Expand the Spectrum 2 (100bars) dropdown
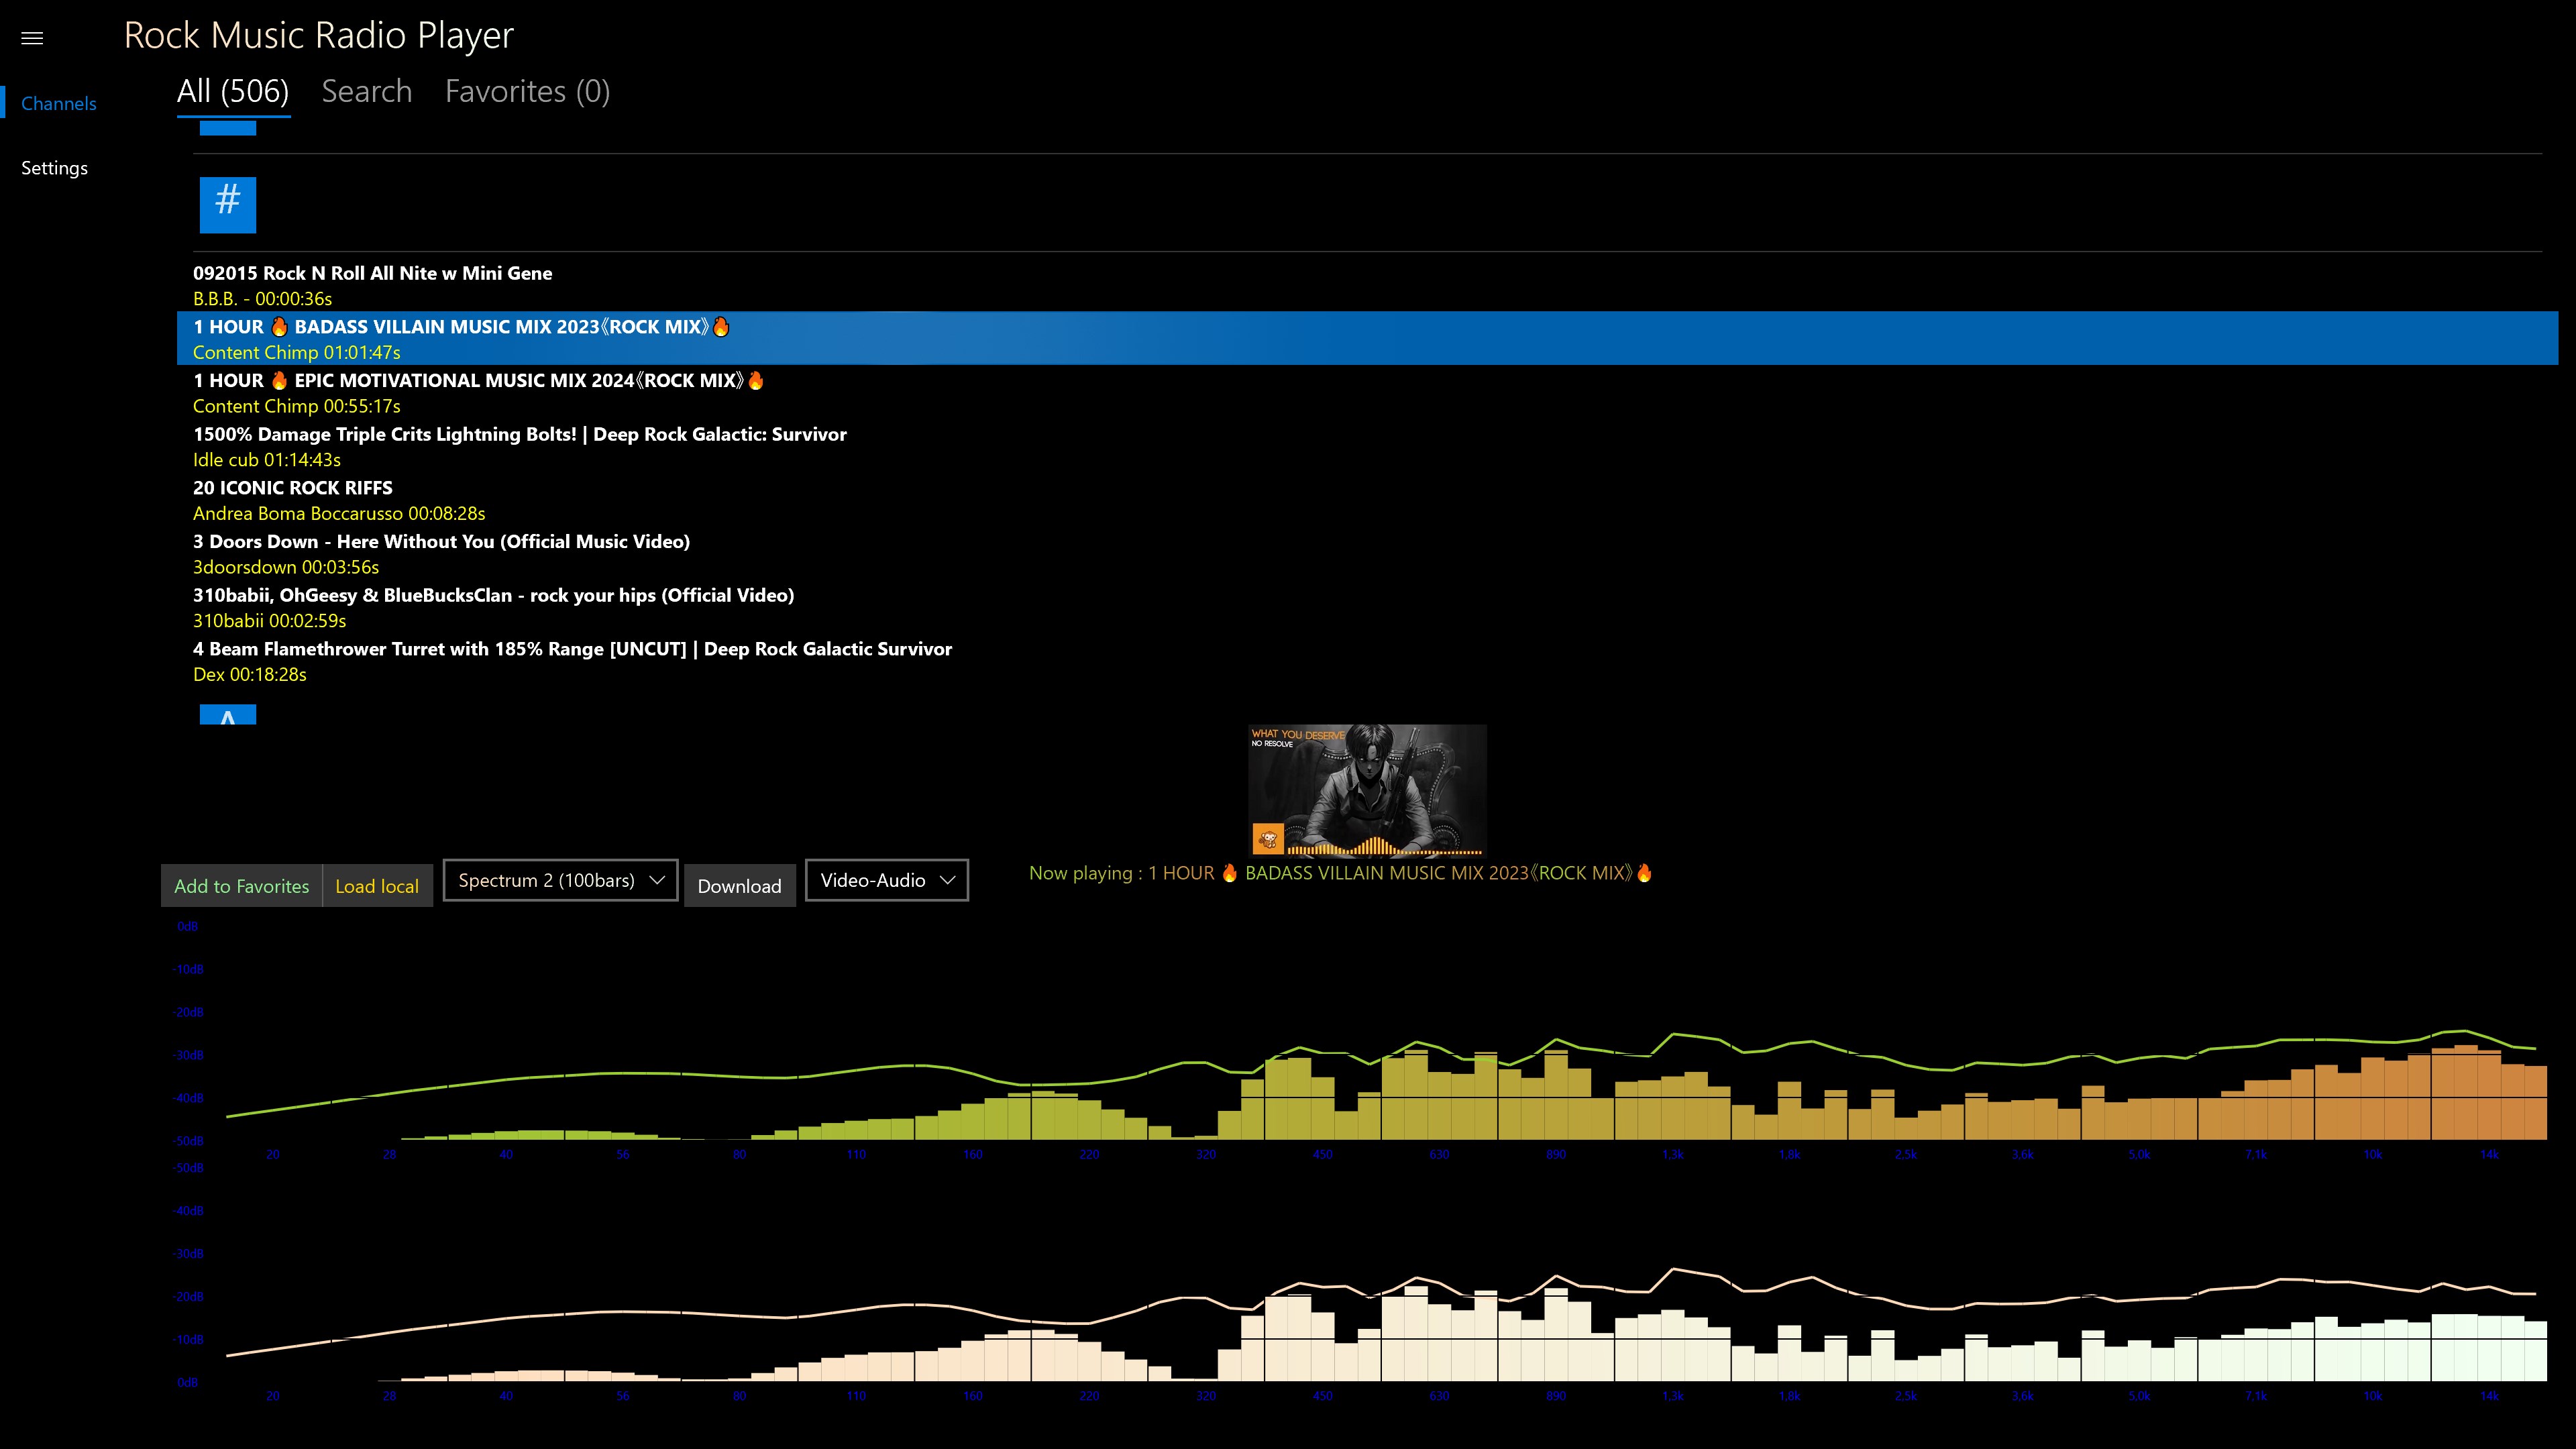 (560, 880)
